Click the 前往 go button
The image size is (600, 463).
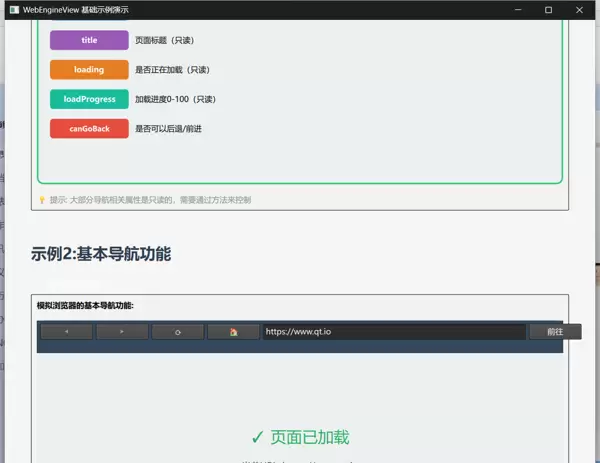click(555, 332)
